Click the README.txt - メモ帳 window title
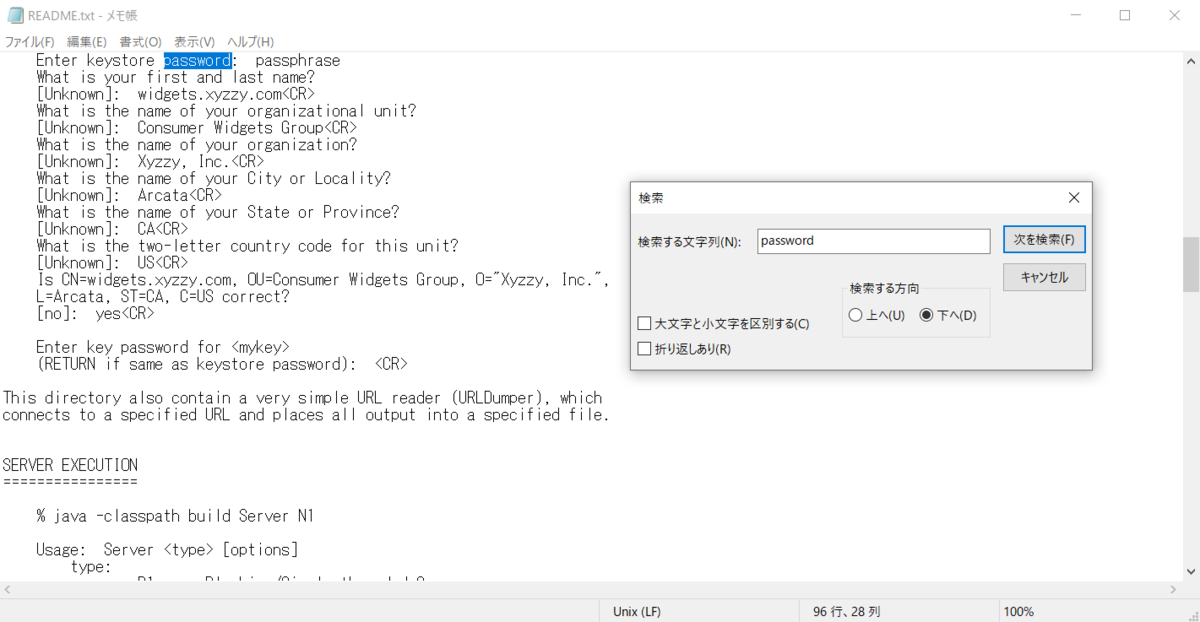 (84, 16)
